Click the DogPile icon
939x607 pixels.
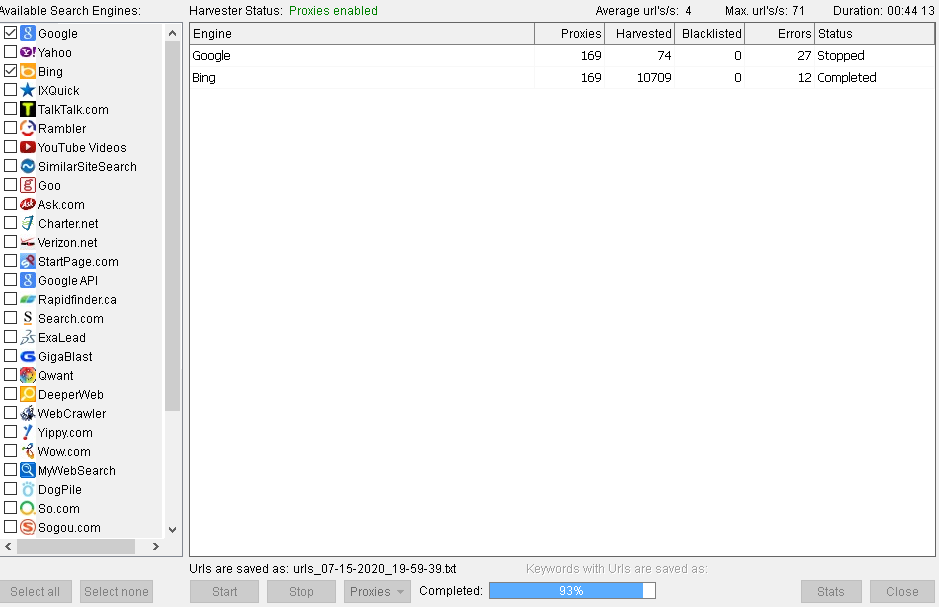(x=28, y=489)
